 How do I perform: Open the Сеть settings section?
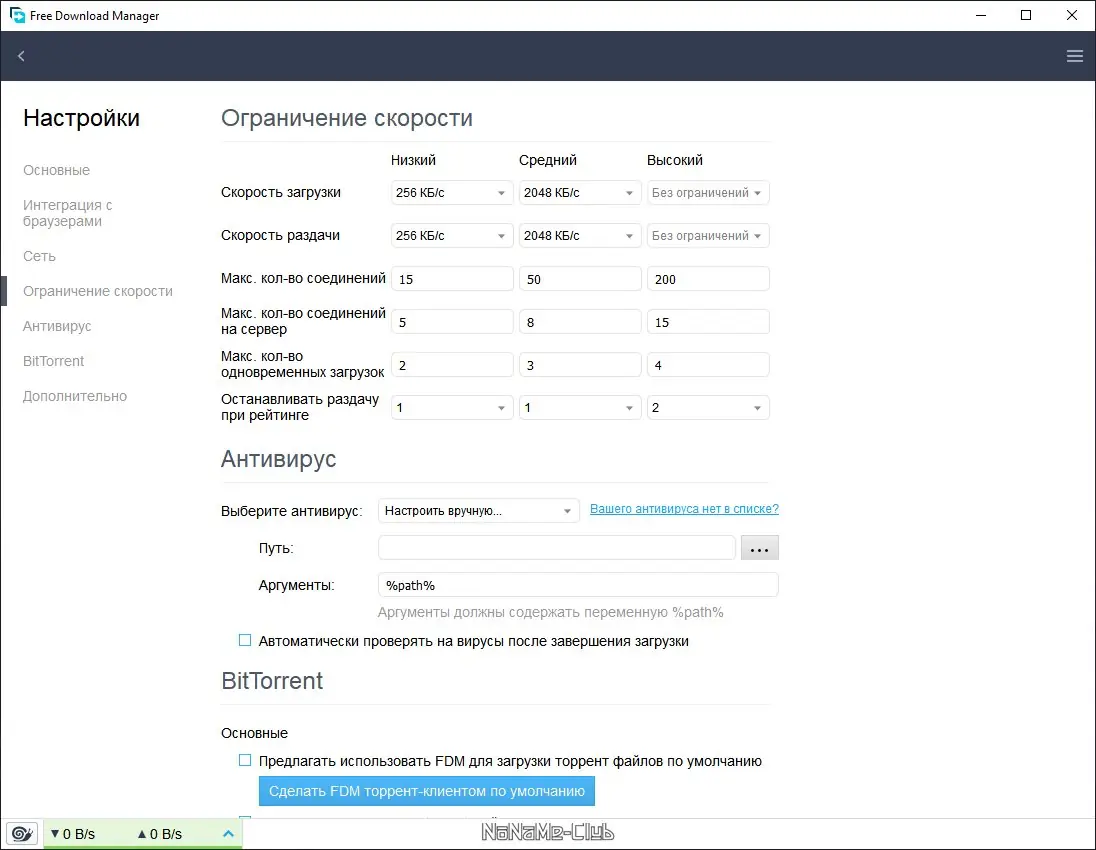39,256
